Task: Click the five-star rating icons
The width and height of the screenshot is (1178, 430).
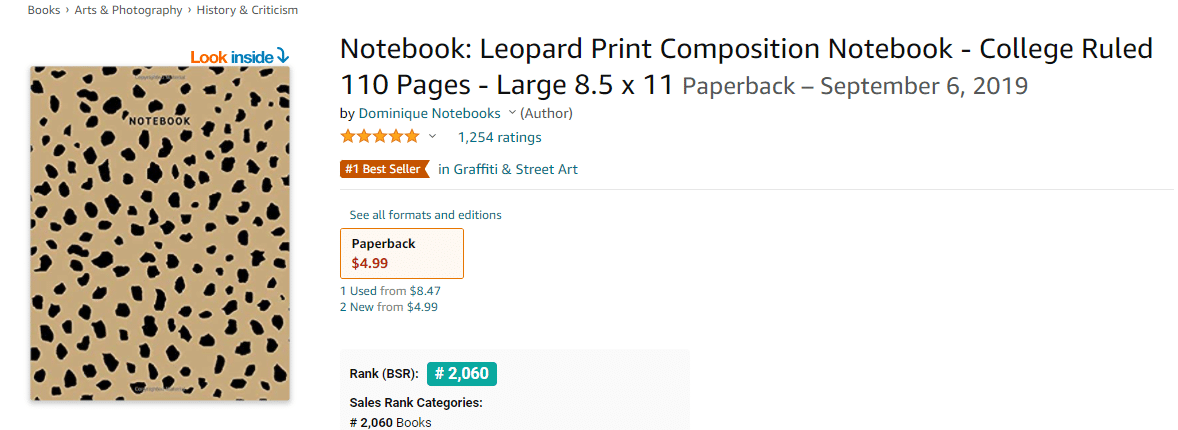Action: tap(380, 136)
